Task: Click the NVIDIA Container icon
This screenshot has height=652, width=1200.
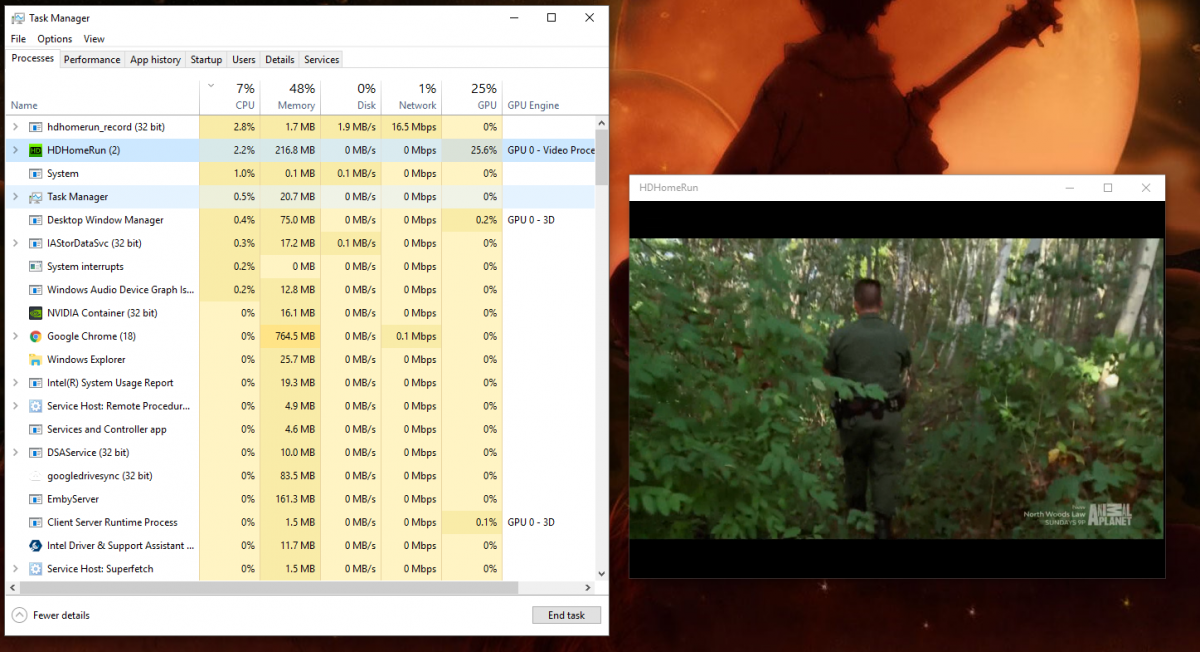Action: (x=36, y=313)
